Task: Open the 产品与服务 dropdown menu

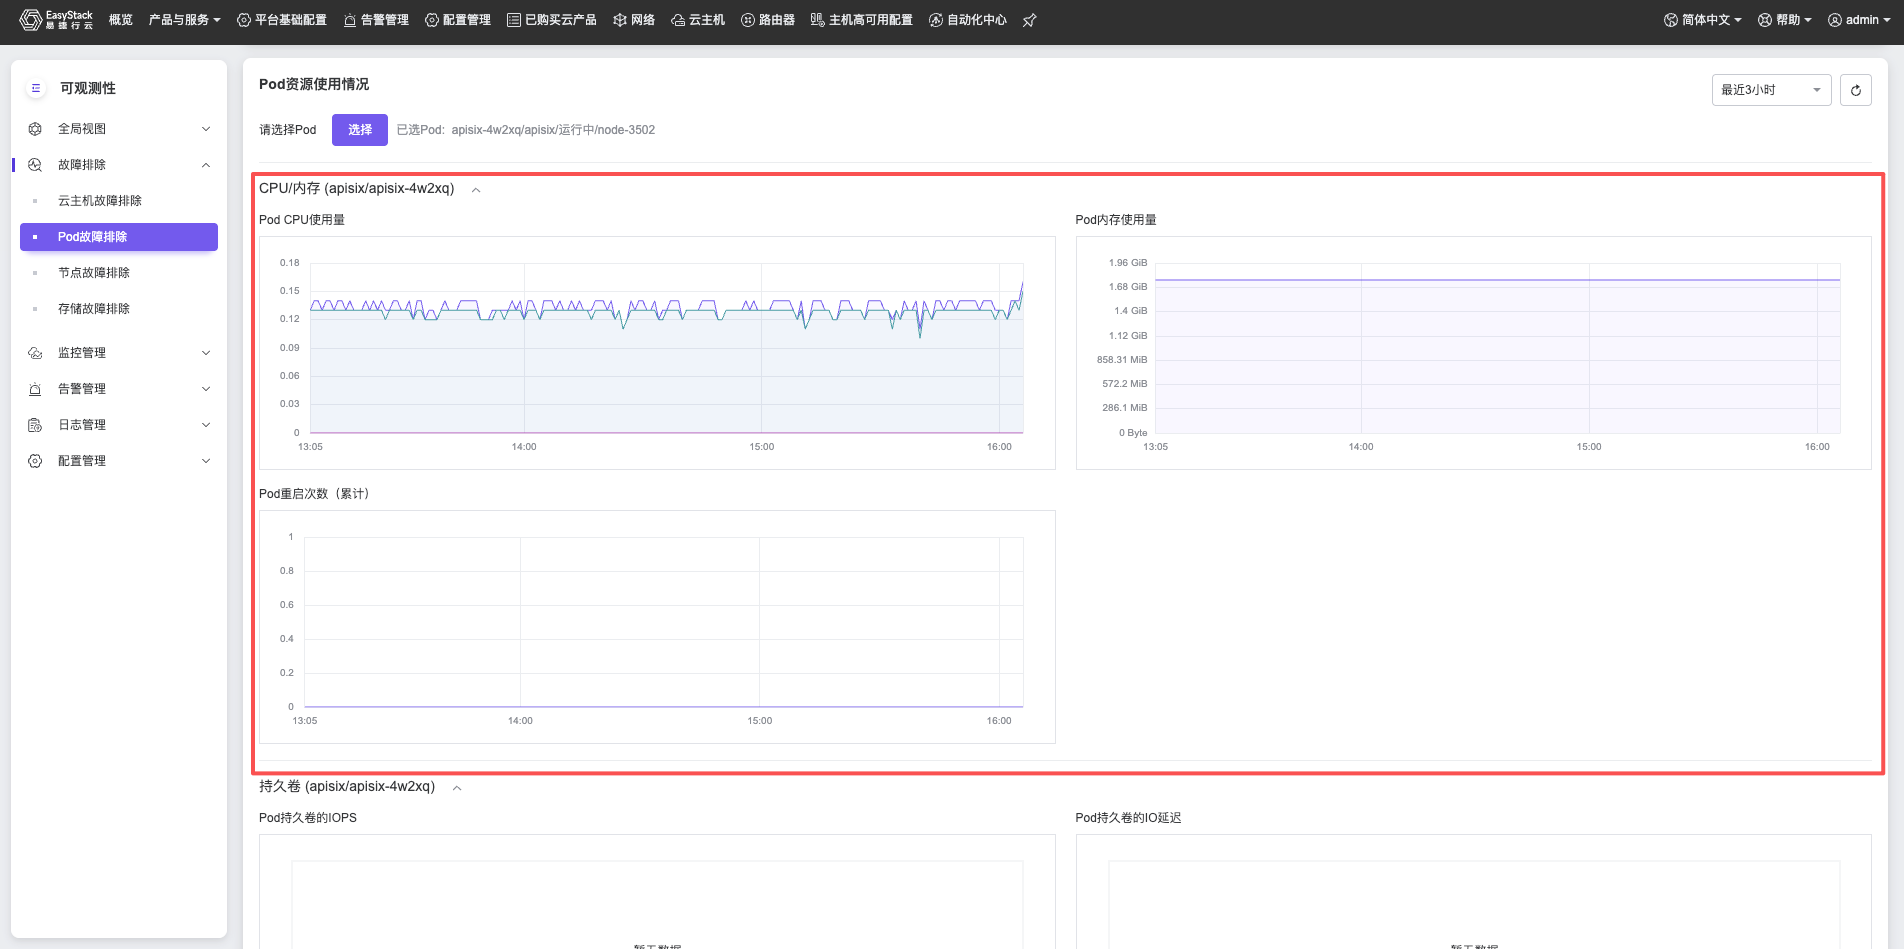Action: [185, 20]
